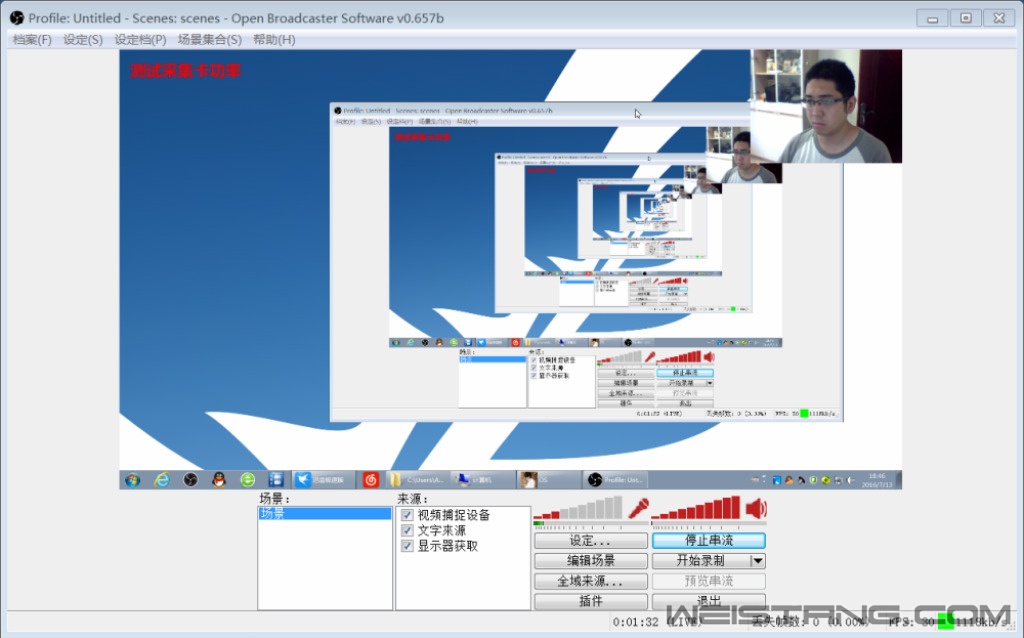Click the 停止串流 button
This screenshot has width=1024, height=638.
tap(708, 541)
